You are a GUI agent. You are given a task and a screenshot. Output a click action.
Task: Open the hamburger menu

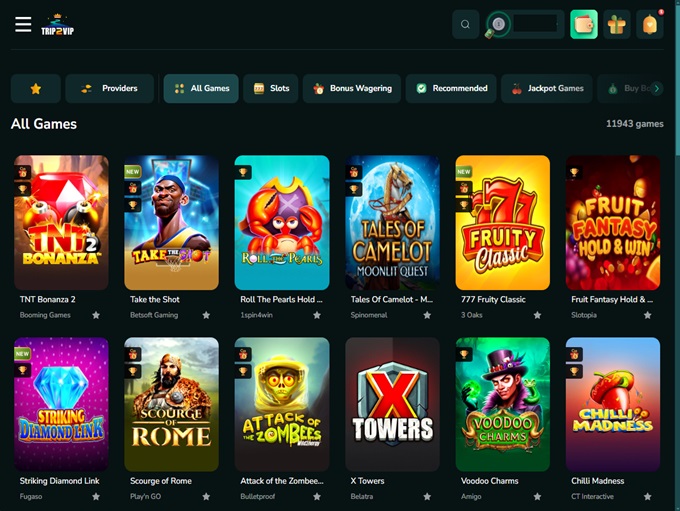[x=23, y=25]
